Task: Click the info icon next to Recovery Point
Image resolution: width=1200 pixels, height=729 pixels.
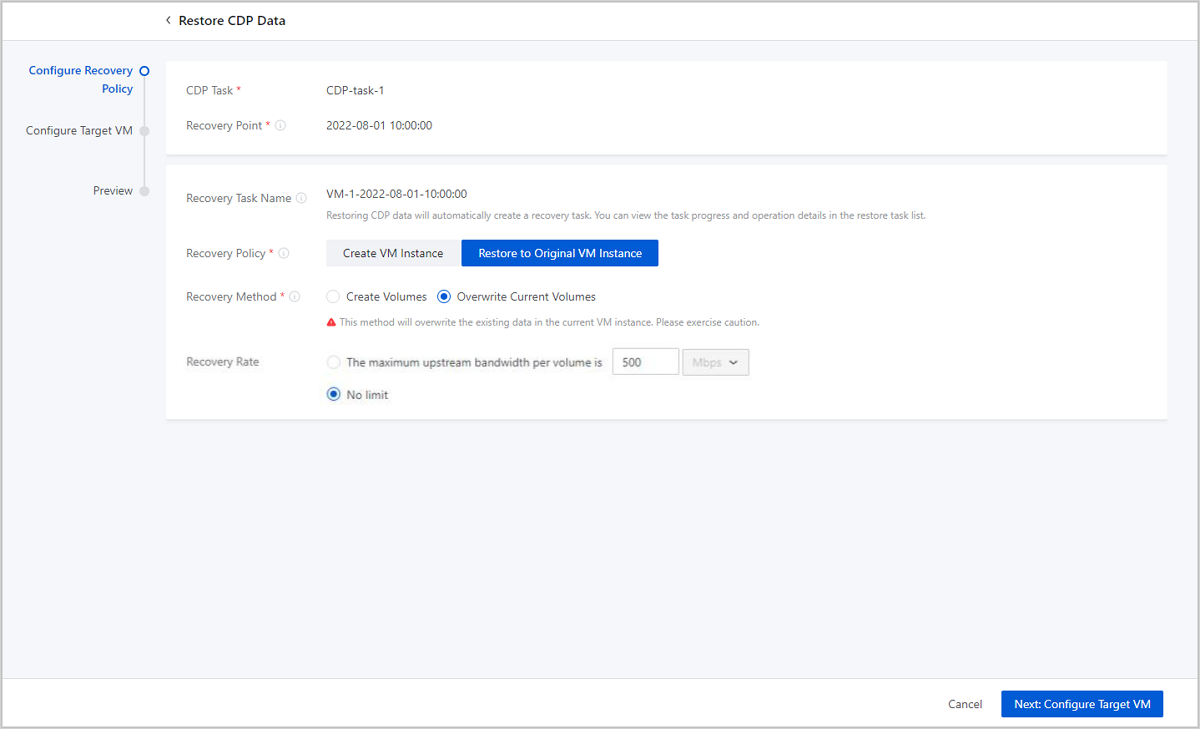Action: 281,126
